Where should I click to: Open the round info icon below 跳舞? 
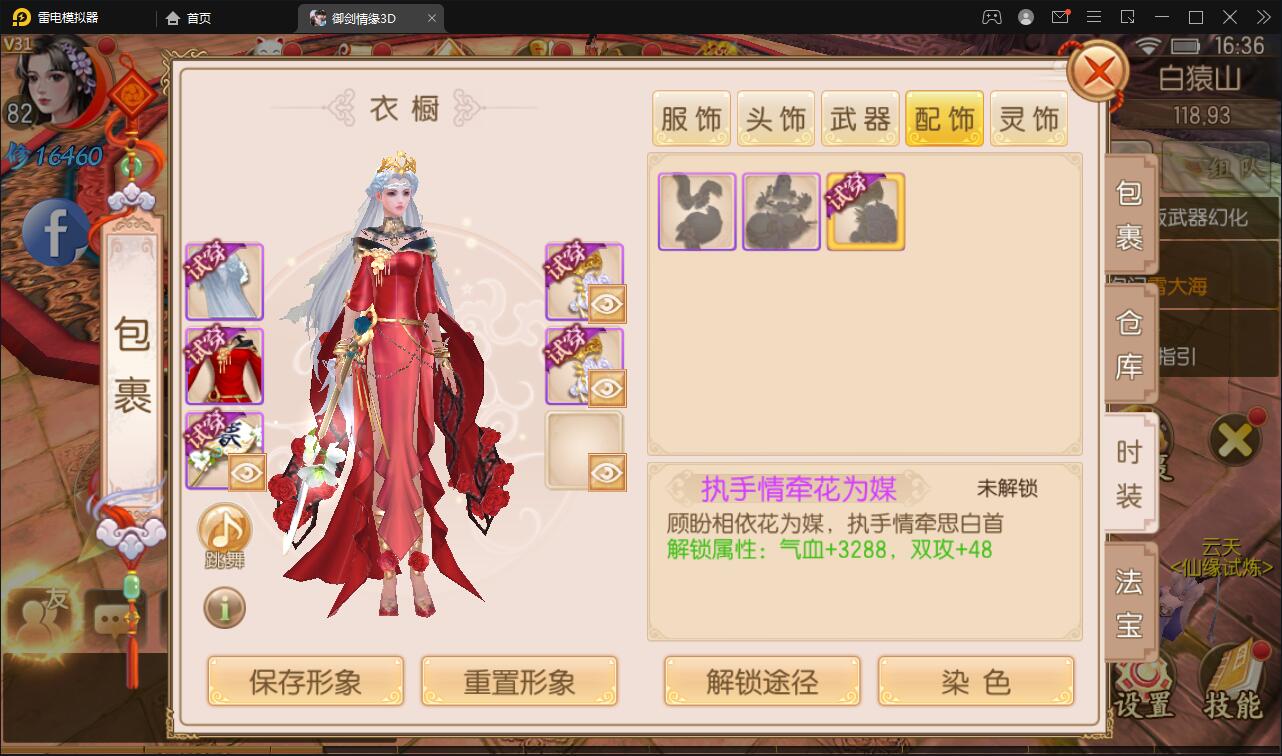pyautogui.click(x=224, y=606)
